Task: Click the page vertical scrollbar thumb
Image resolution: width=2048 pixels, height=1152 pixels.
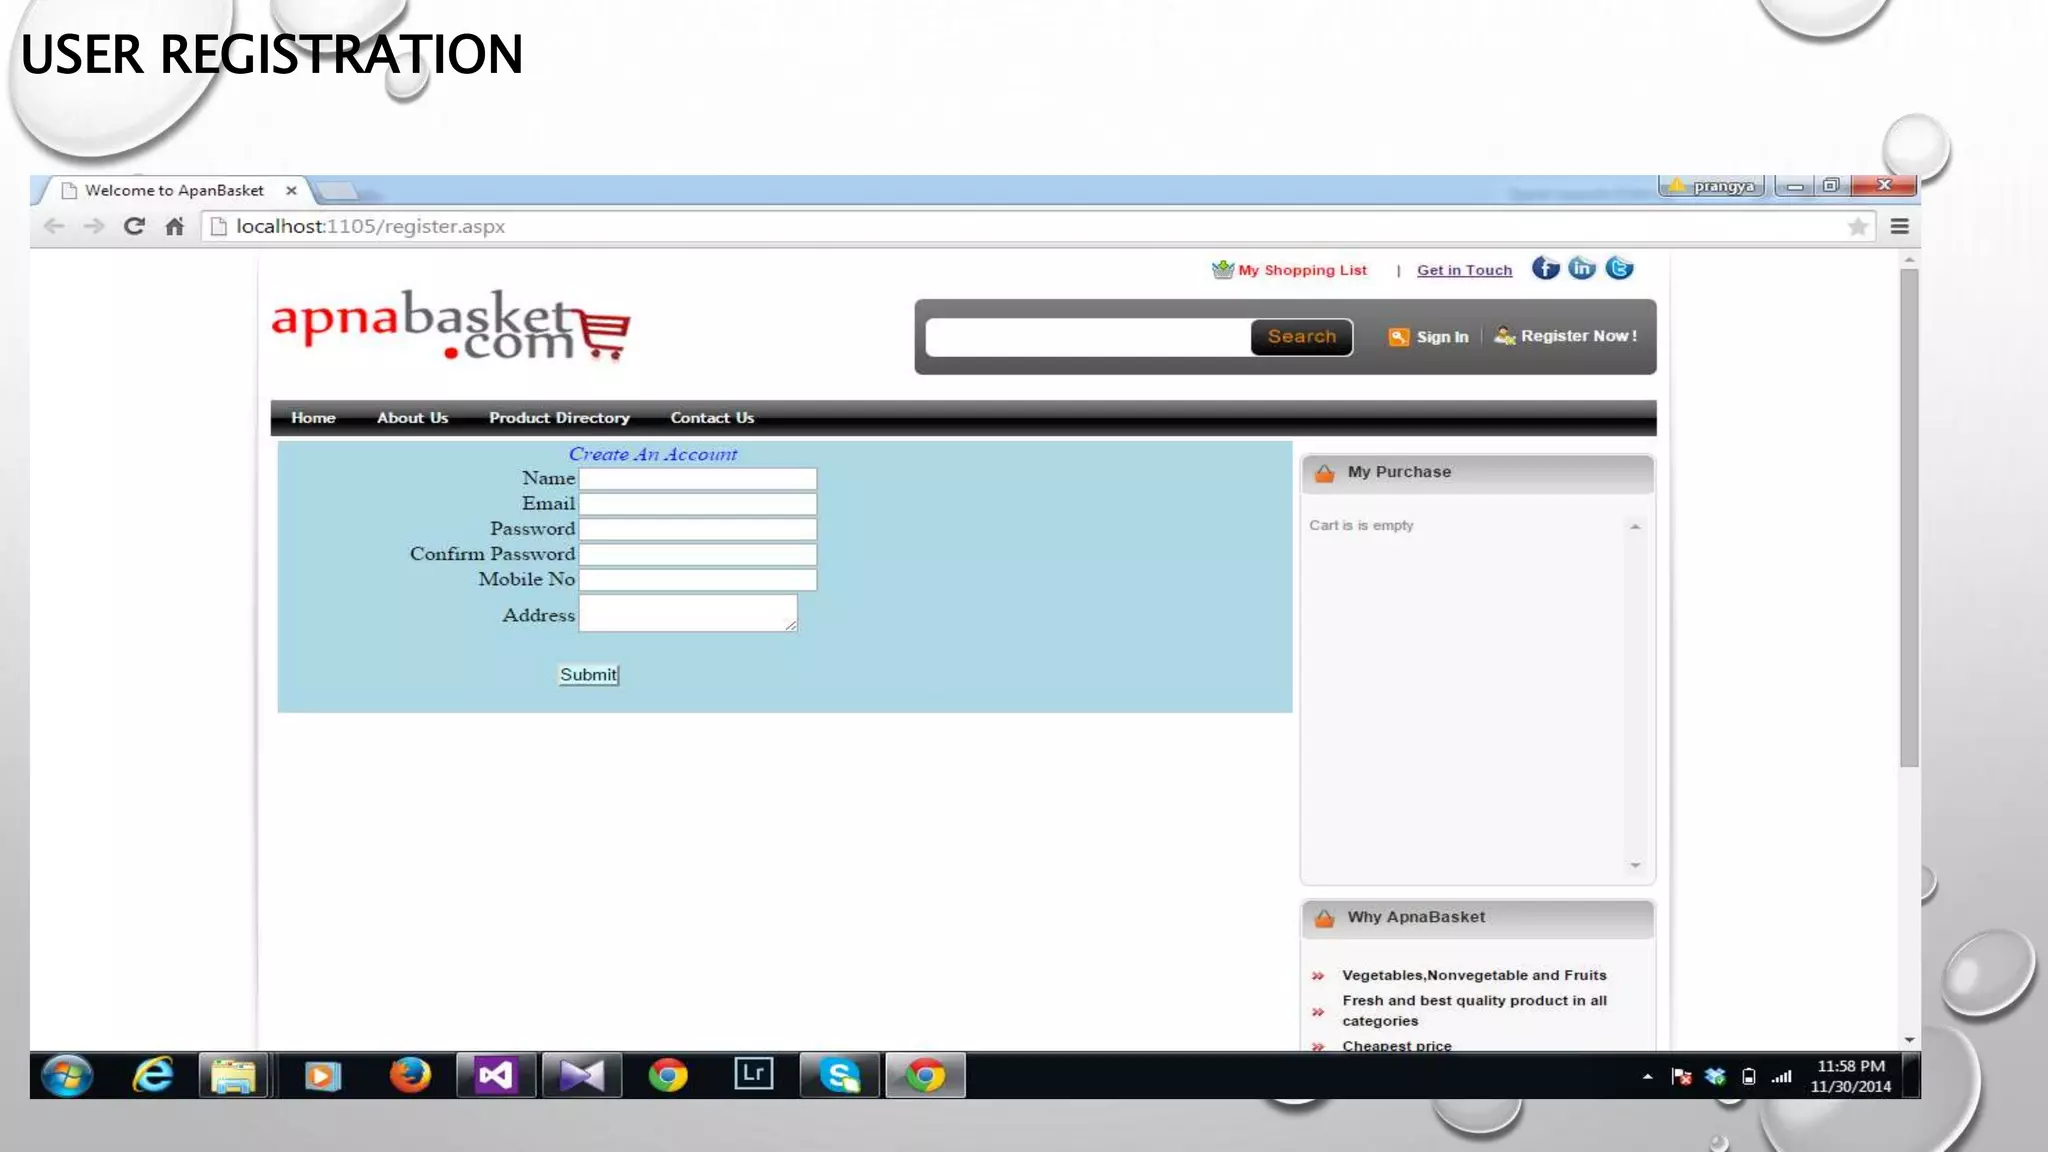Action: [1909, 518]
